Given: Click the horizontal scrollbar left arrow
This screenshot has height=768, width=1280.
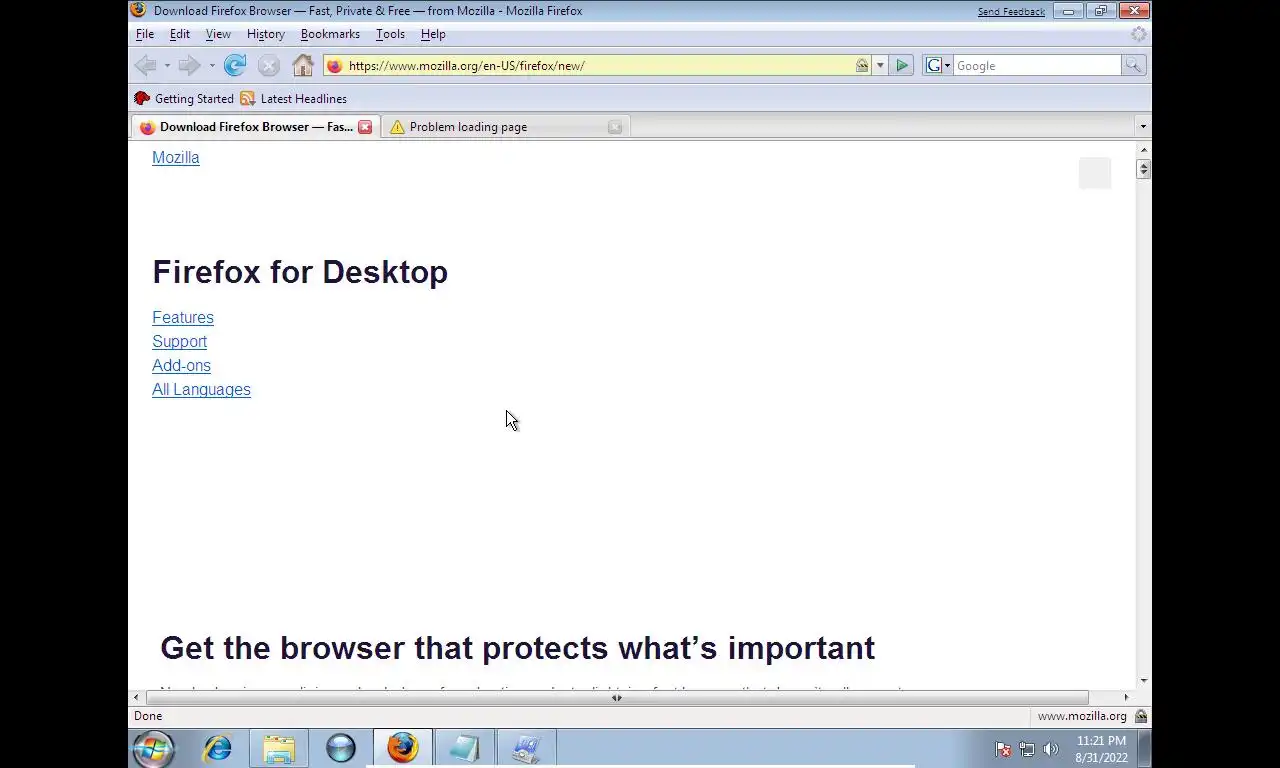Looking at the screenshot, I should [x=136, y=698].
